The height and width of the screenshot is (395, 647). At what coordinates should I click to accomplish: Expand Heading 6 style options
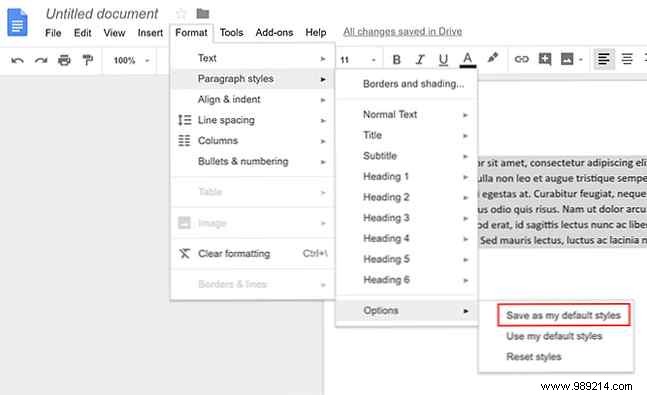point(407,280)
